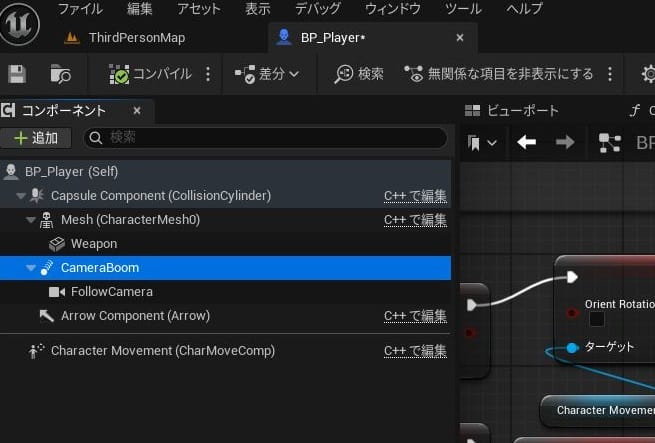Click the graph hierarchy breadcrumb icon
Viewport: 655px width, 443px height.
(x=609, y=143)
